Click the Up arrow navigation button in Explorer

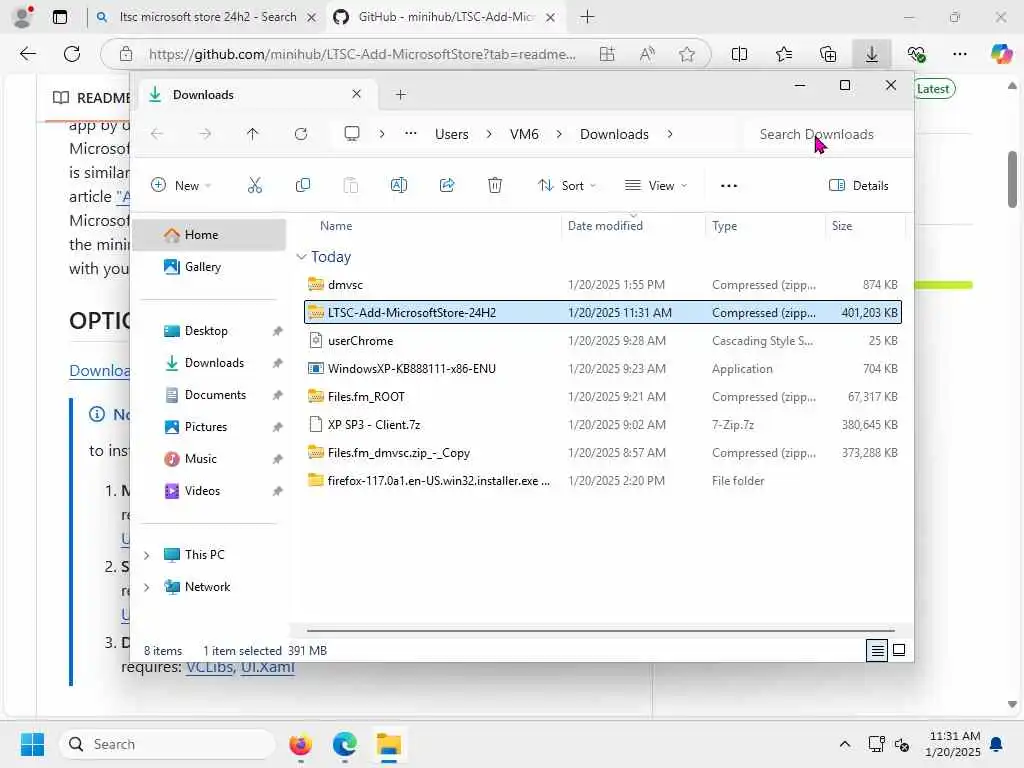click(252, 134)
